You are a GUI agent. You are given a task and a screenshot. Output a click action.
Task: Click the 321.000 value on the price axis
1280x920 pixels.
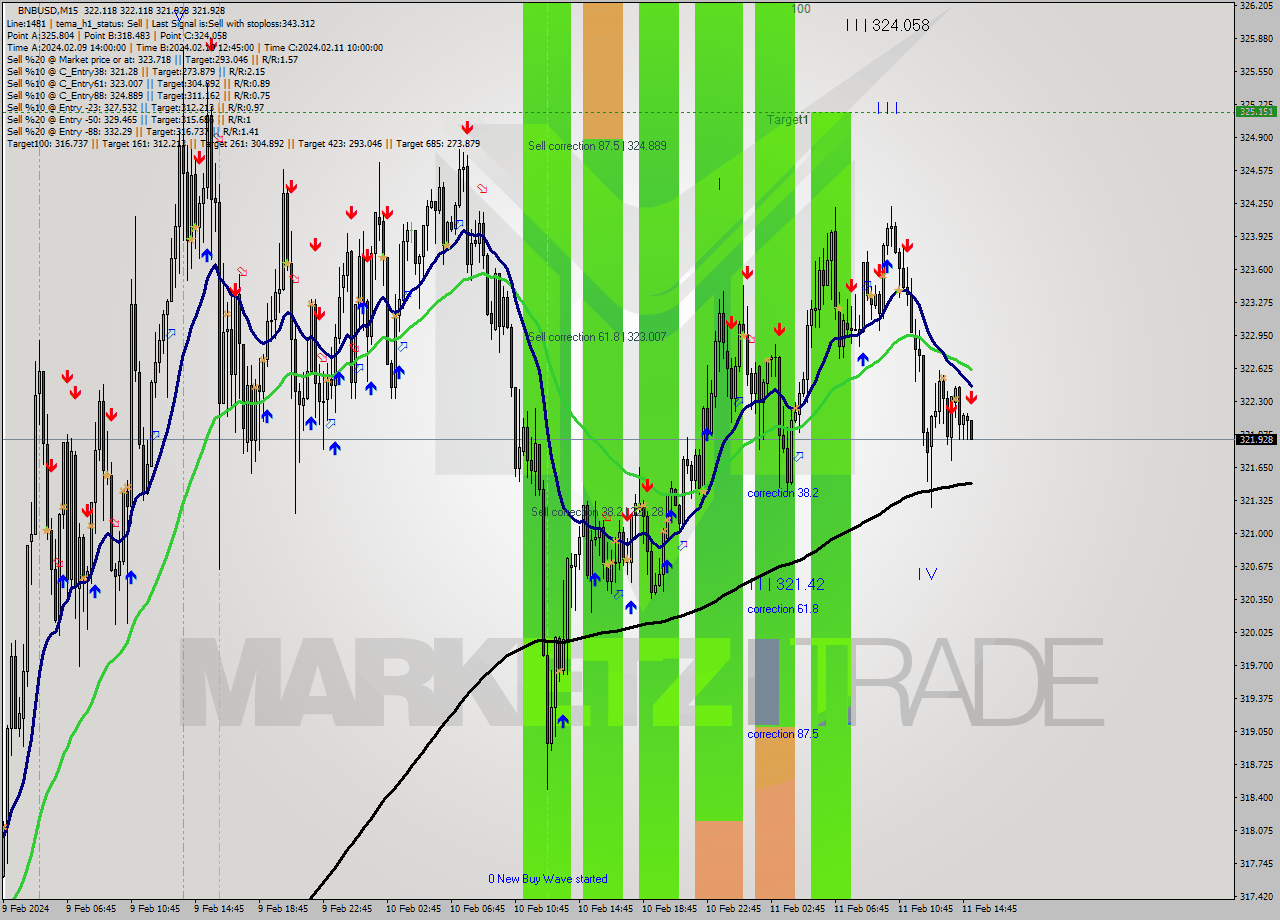1256,533
